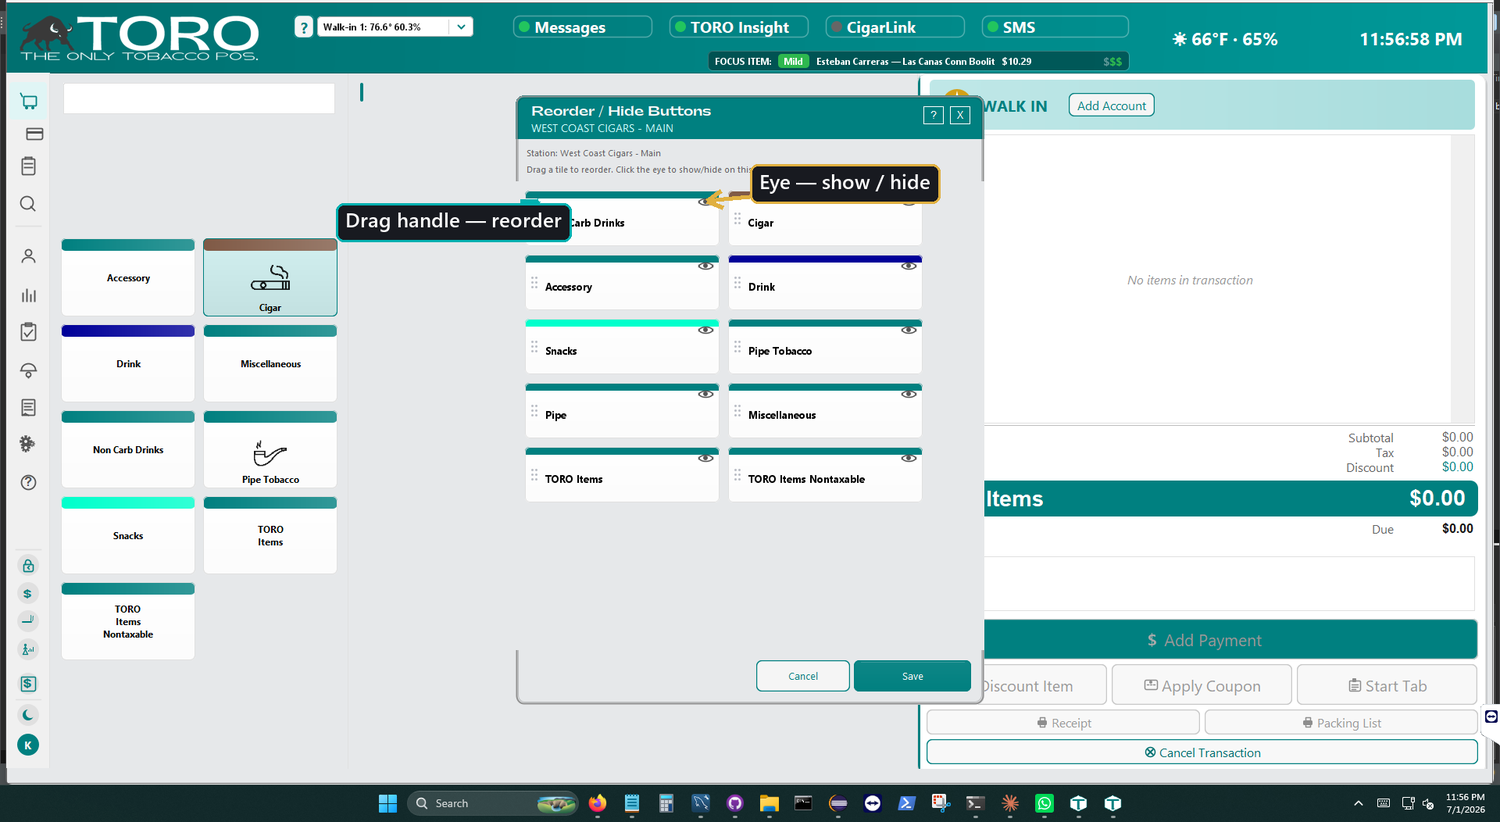Click the question mark help icon in sidebar
Viewport: 1500px width, 822px height.
pos(28,482)
